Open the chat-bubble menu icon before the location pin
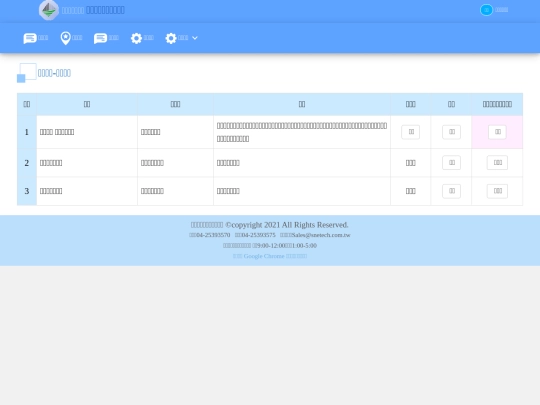This screenshot has width=540, height=405. point(30,38)
